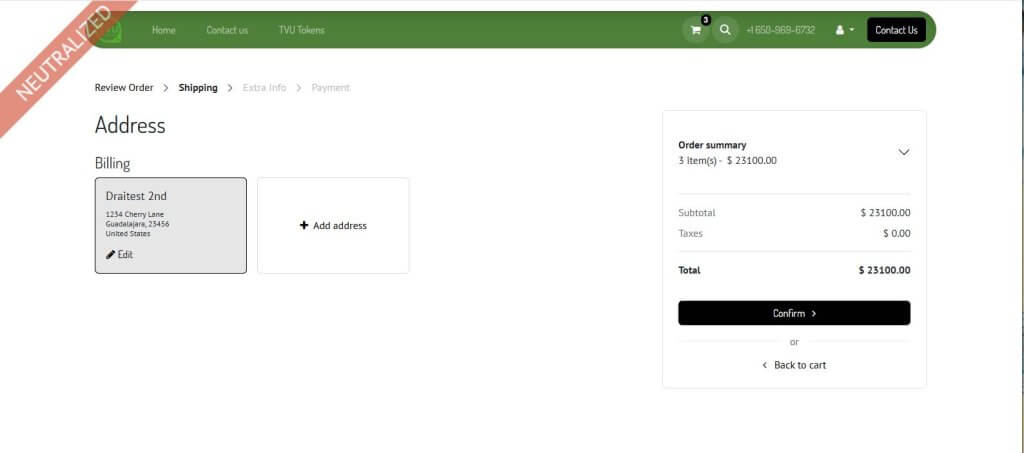Open the shopping cart icon
This screenshot has height=453, width=1024.
click(695, 30)
